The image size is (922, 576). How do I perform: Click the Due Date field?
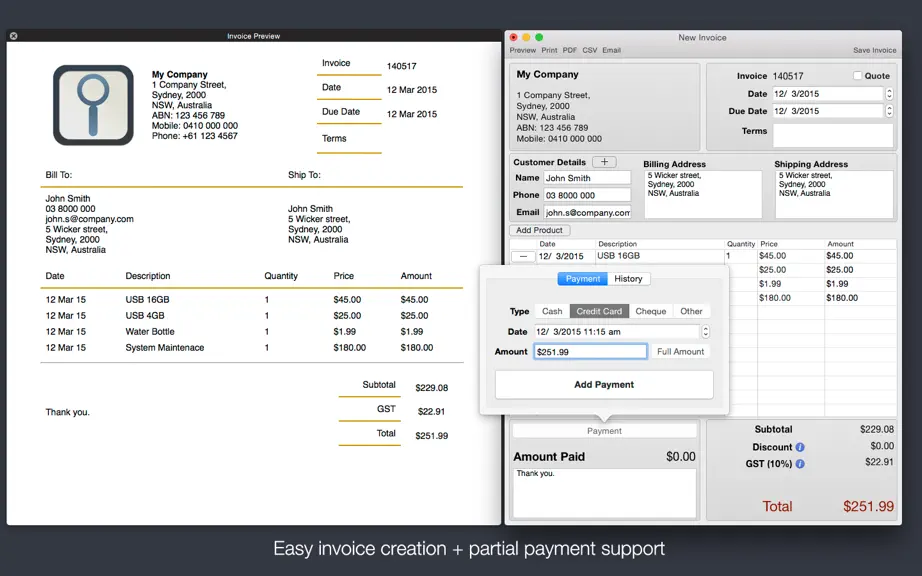click(828, 110)
